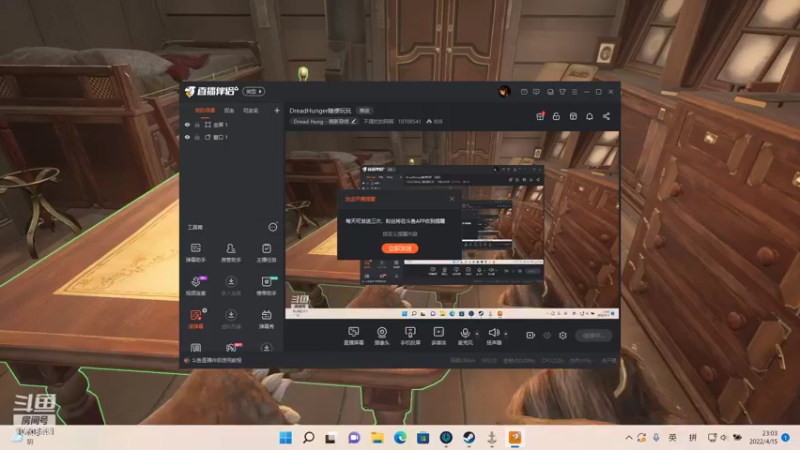Image resolution: width=800 pixels, height=450 pixels.
Task: Add the multimedia source
Action: pyautogui.click(x=438, y=336)
